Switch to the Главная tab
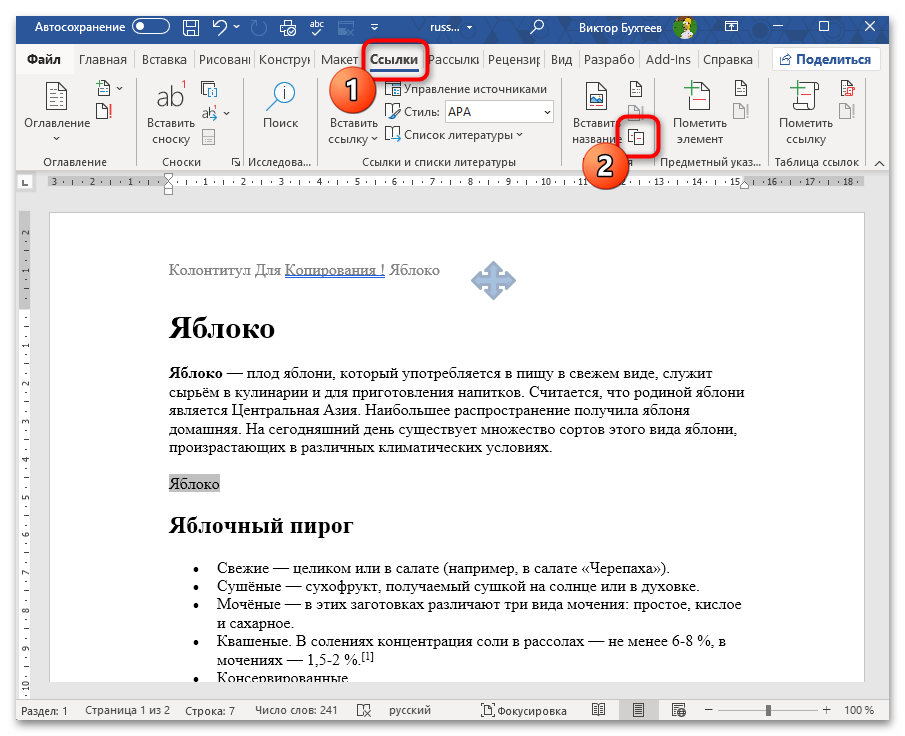 coord(103,59)
